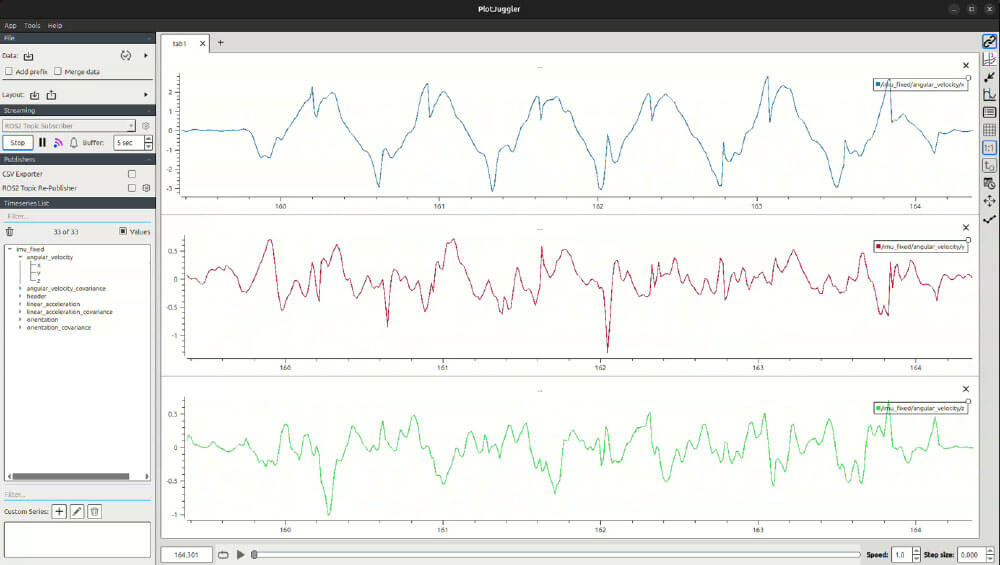This screenshot has height=565, width=1000.
Task: Expand the linear_acceleration tree node
Action: tap(20, 304)
